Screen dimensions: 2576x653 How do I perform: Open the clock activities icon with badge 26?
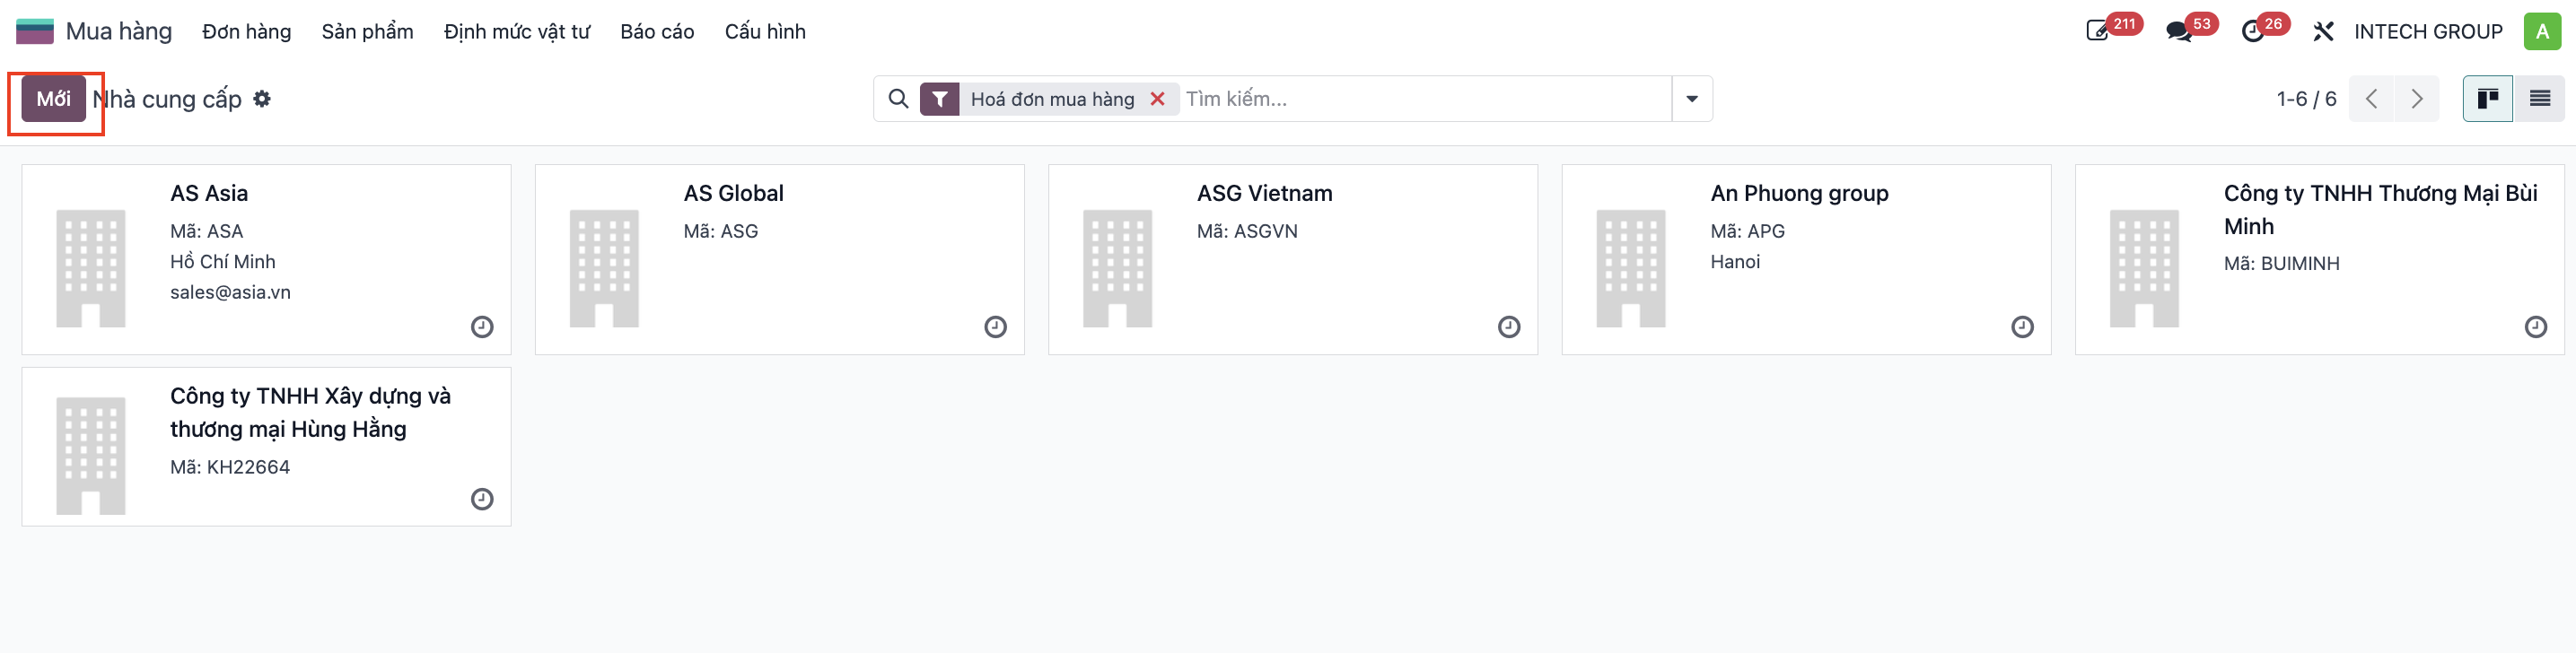coord(2252,32)
